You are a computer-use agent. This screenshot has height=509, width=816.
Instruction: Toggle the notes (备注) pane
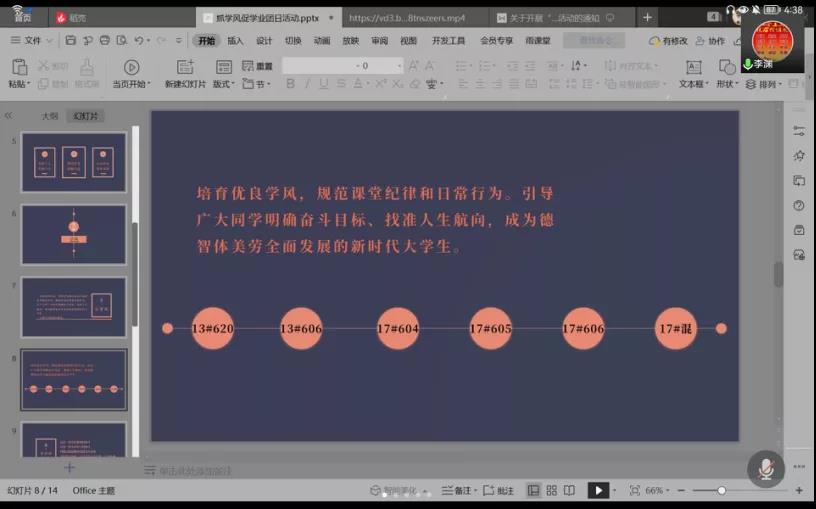(x=458, y=490)
